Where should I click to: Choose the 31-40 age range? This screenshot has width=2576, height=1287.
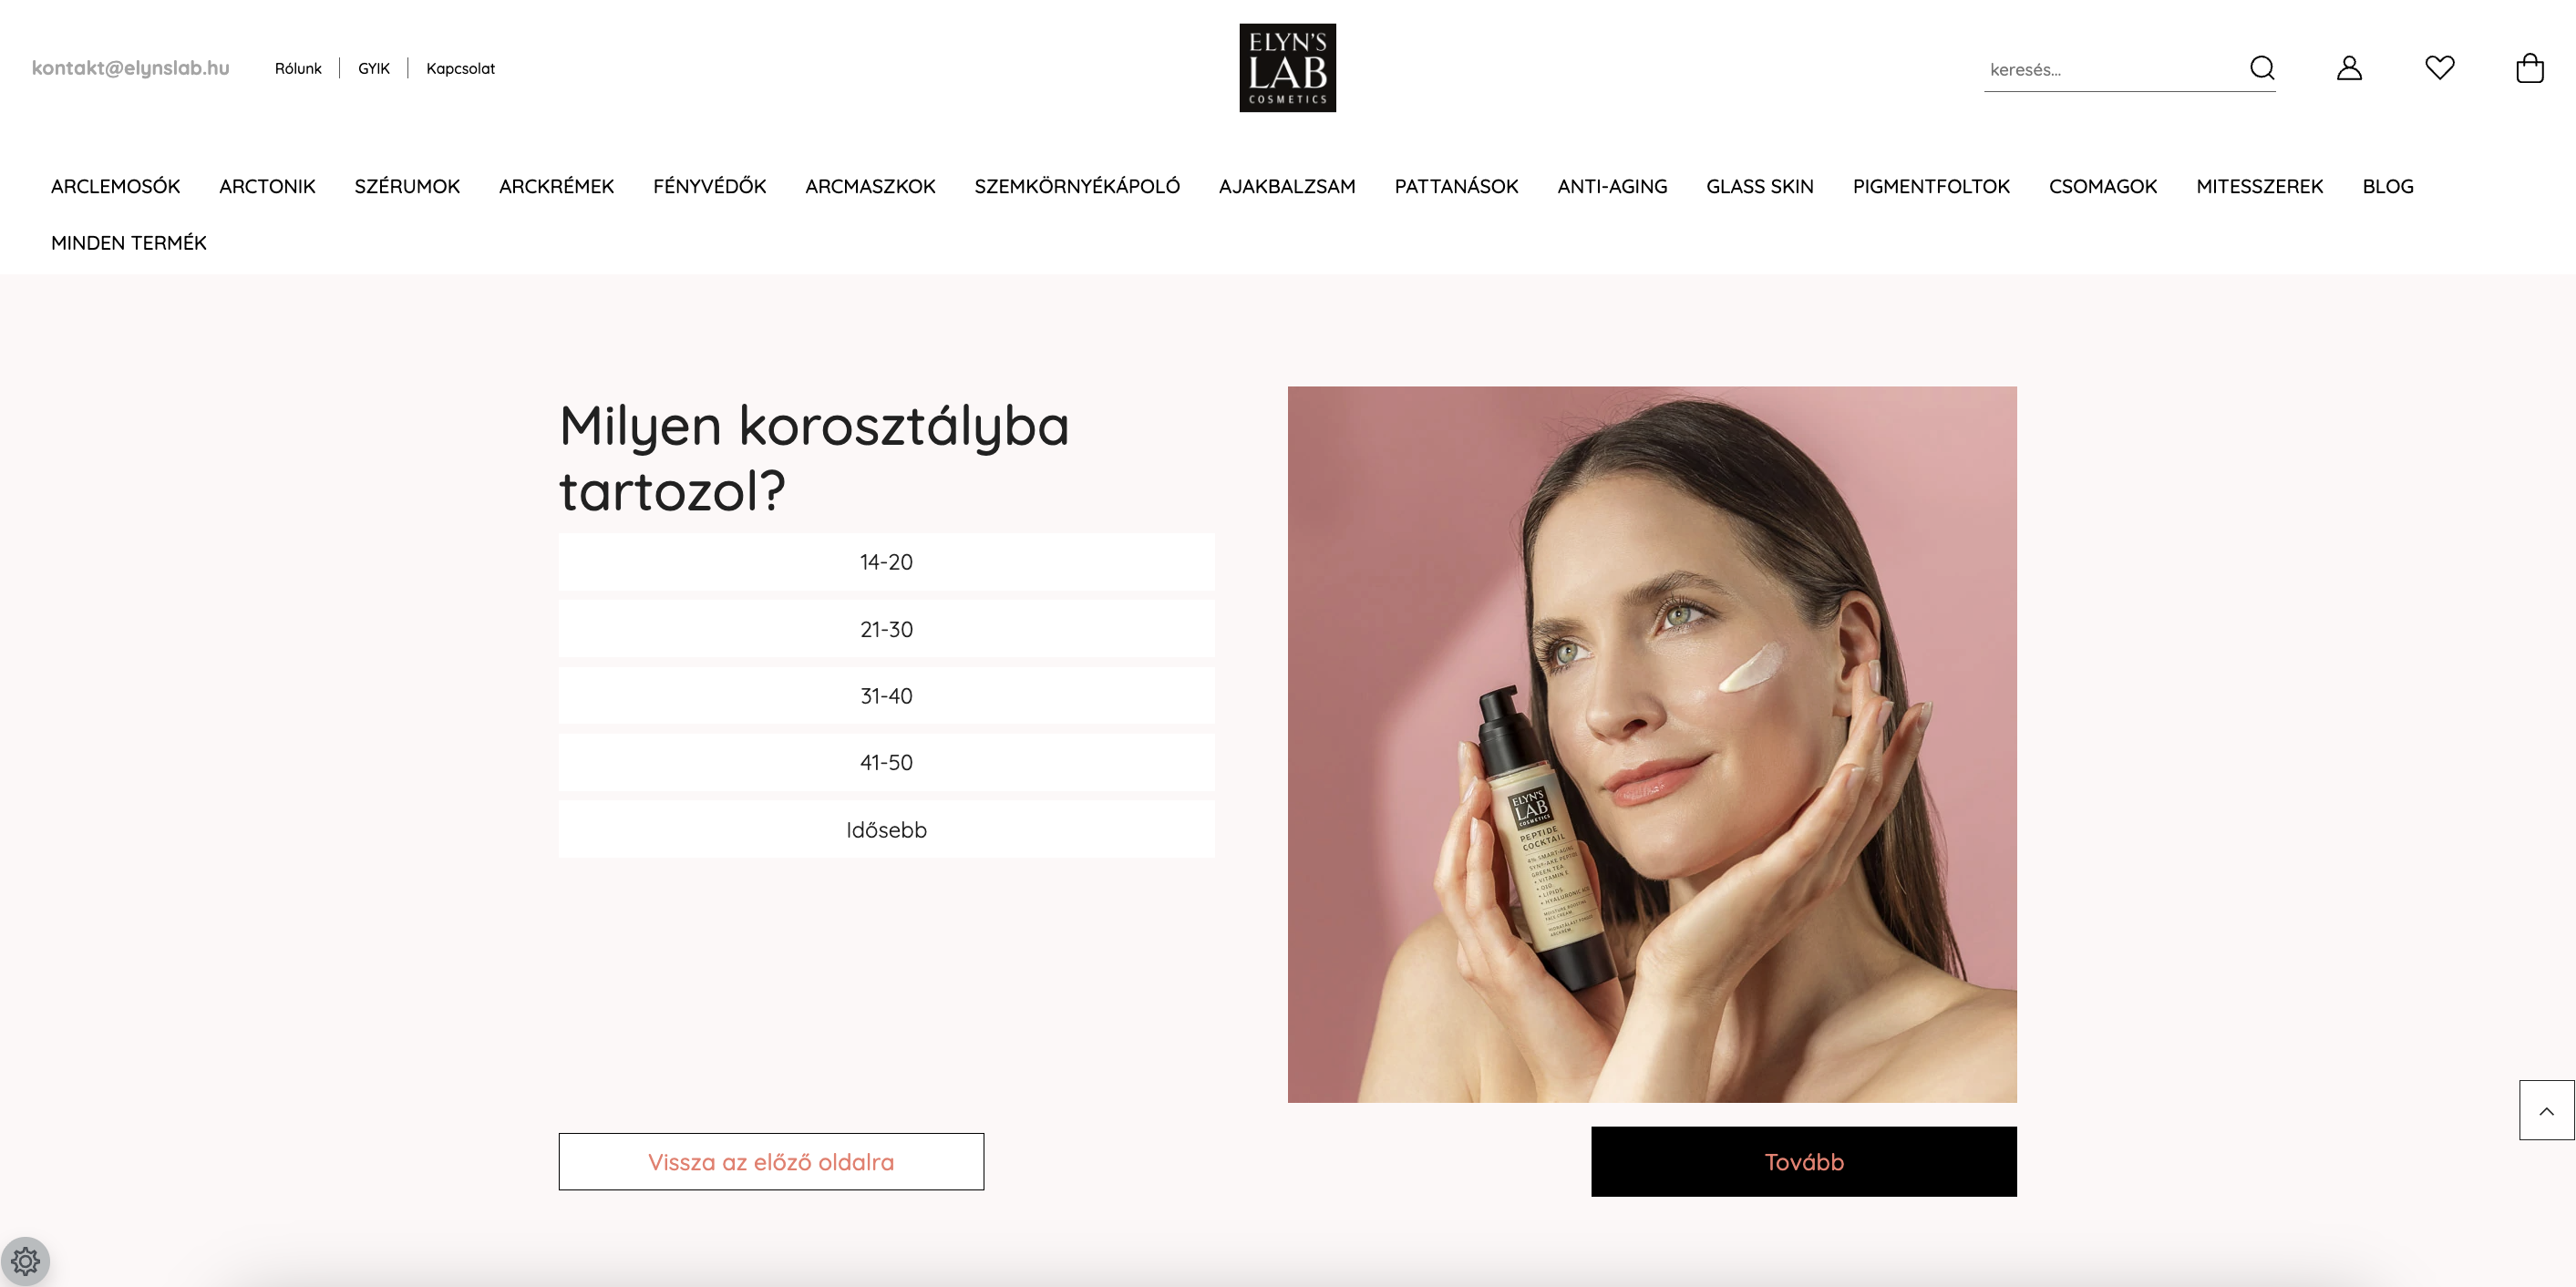pos(886,696)
